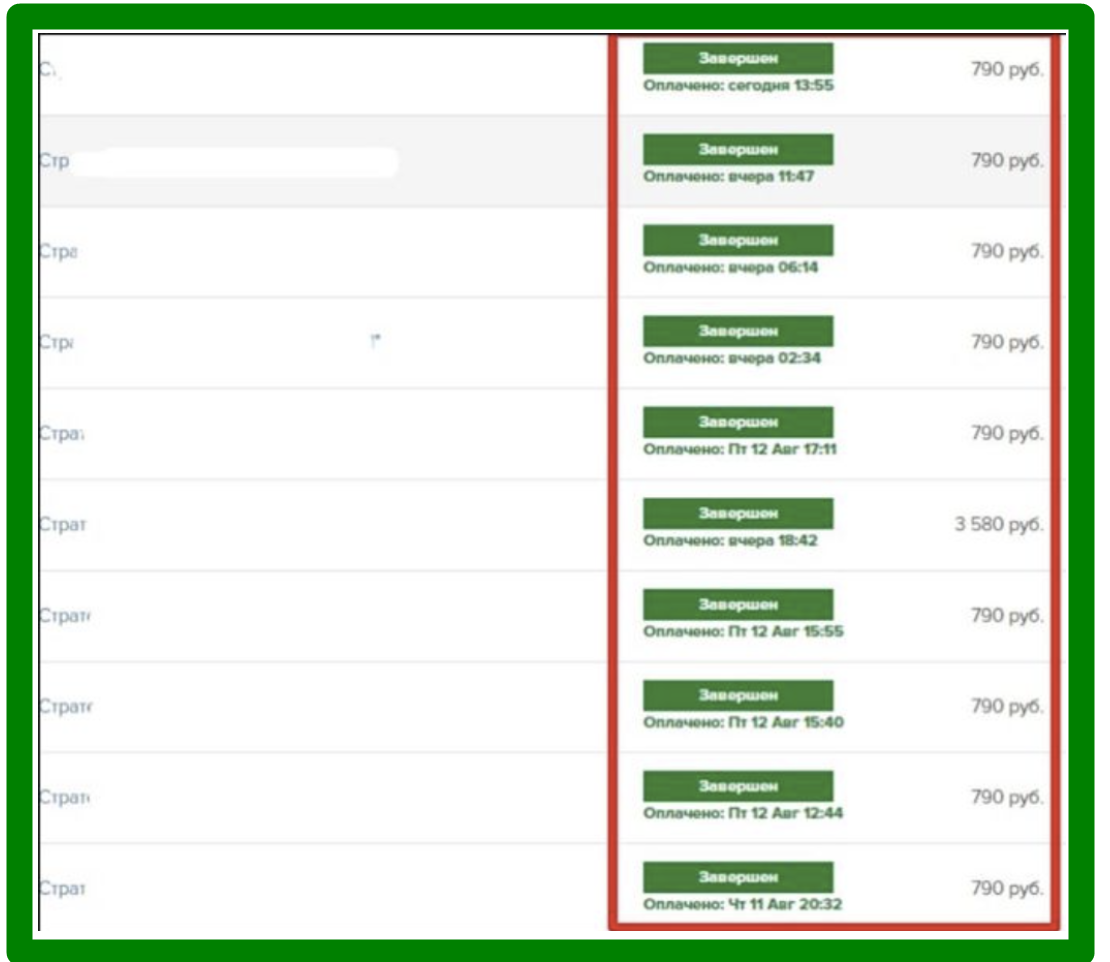Click 790 руб. in Пт 12 Авг 12:44 row
Image resolution: width=1110 pixels, height=962 pixels.
click(x=1007, y=798)
